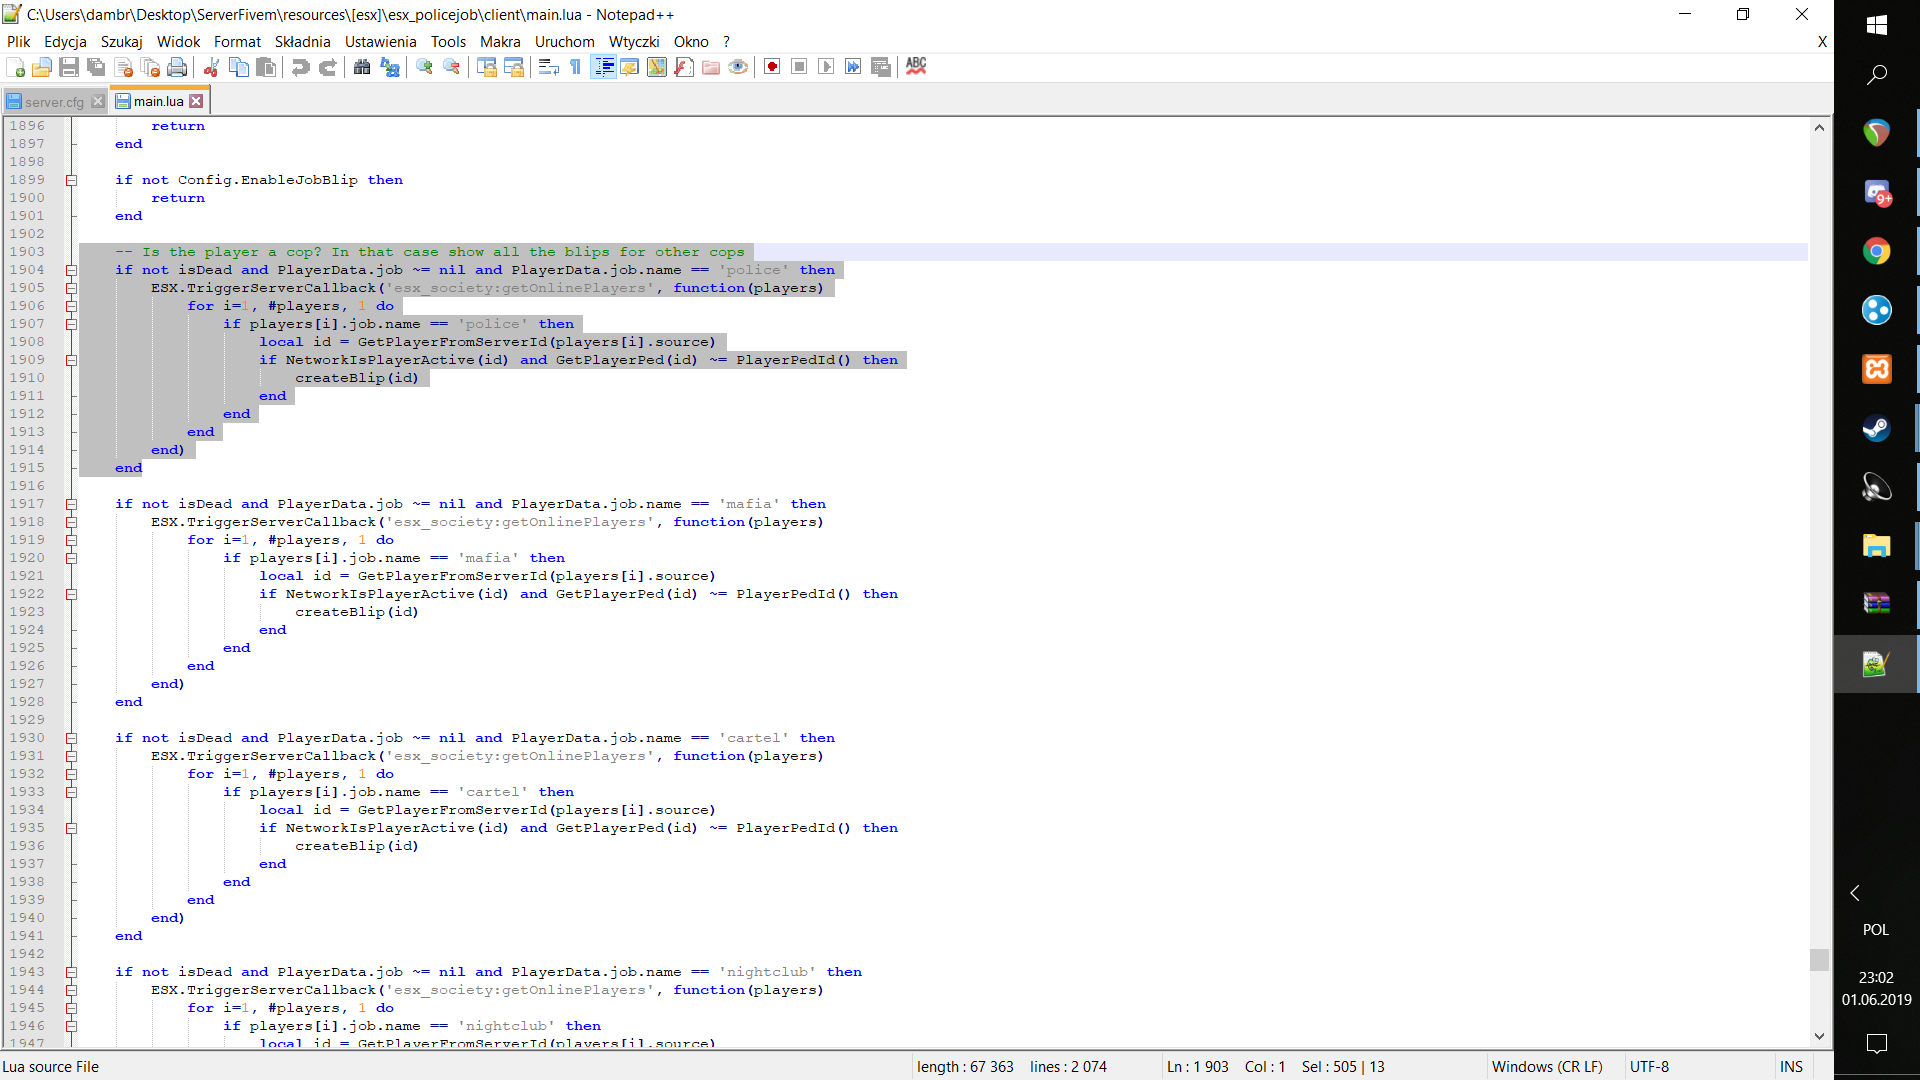Collapse fold marker at line 1917
Screen dimensions: 1920x1080
[x=71, y=504]
